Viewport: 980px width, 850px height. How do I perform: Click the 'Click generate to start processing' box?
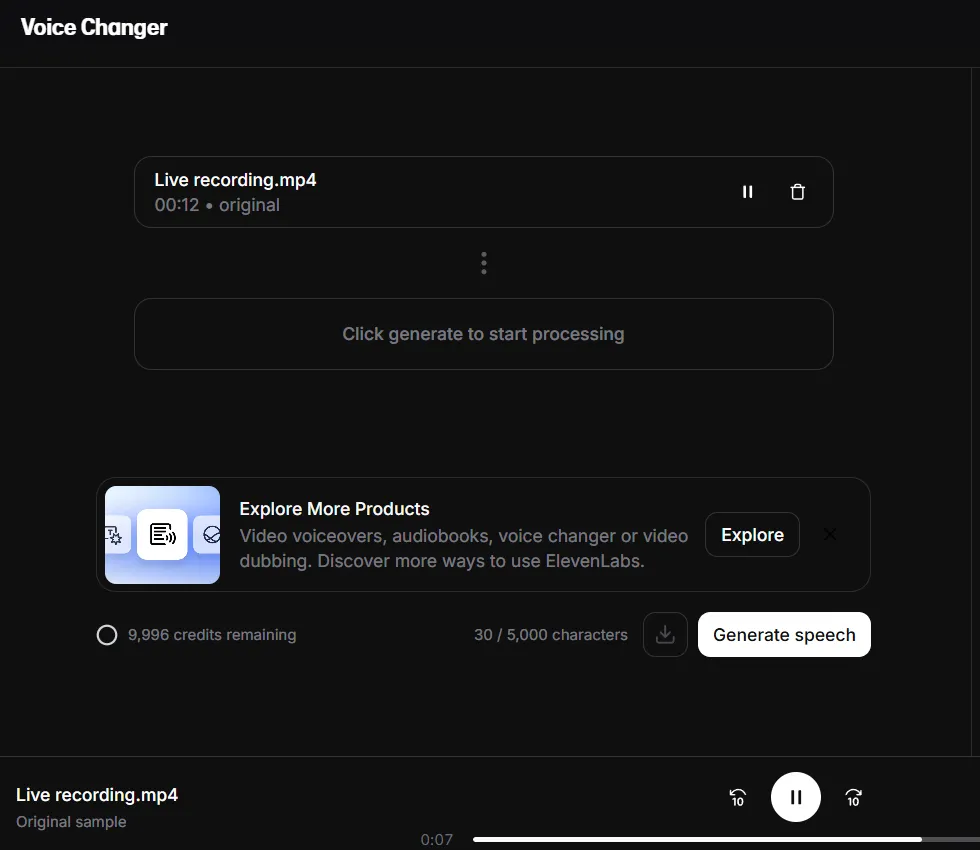[483, 334]
